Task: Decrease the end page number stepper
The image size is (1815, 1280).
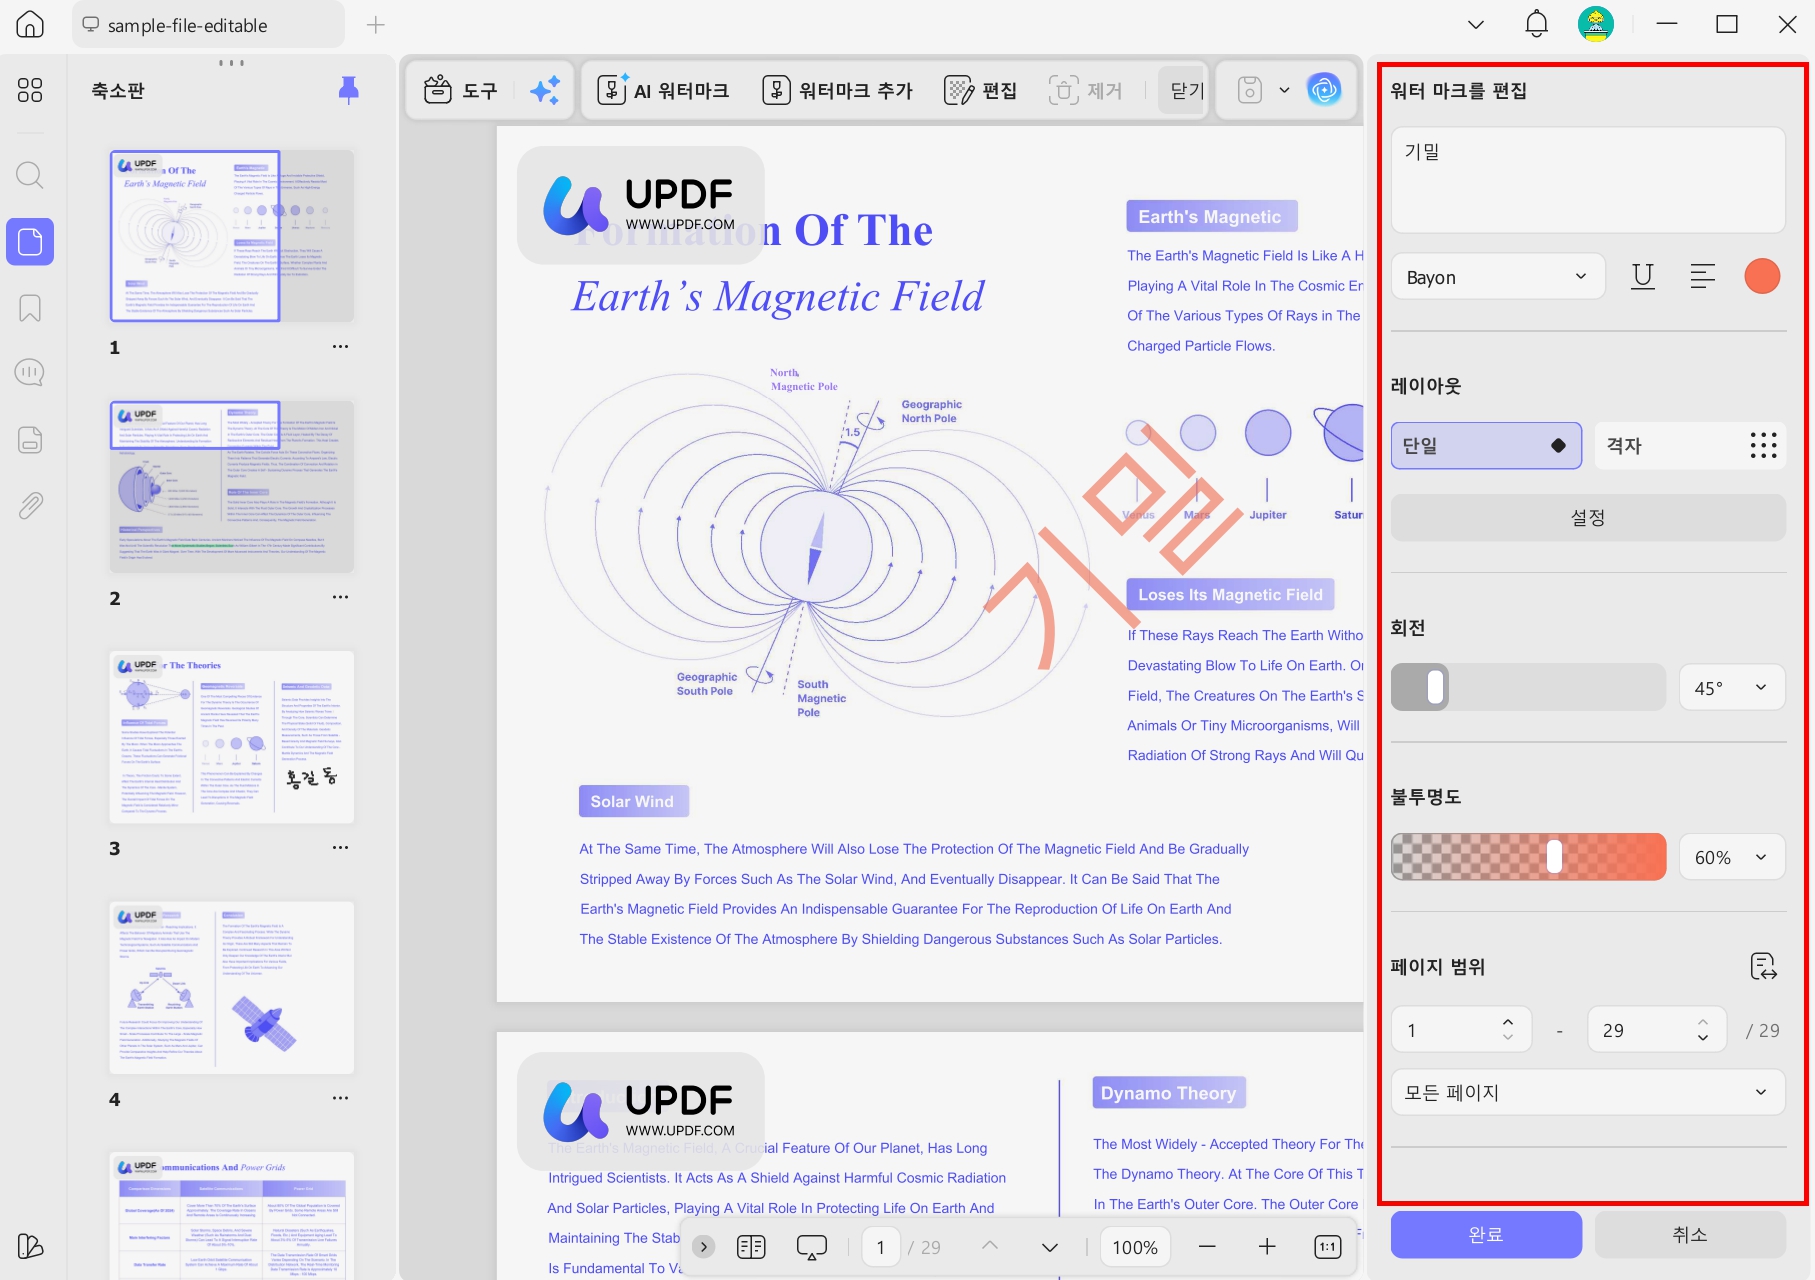Action: tap(1703, 1039)
